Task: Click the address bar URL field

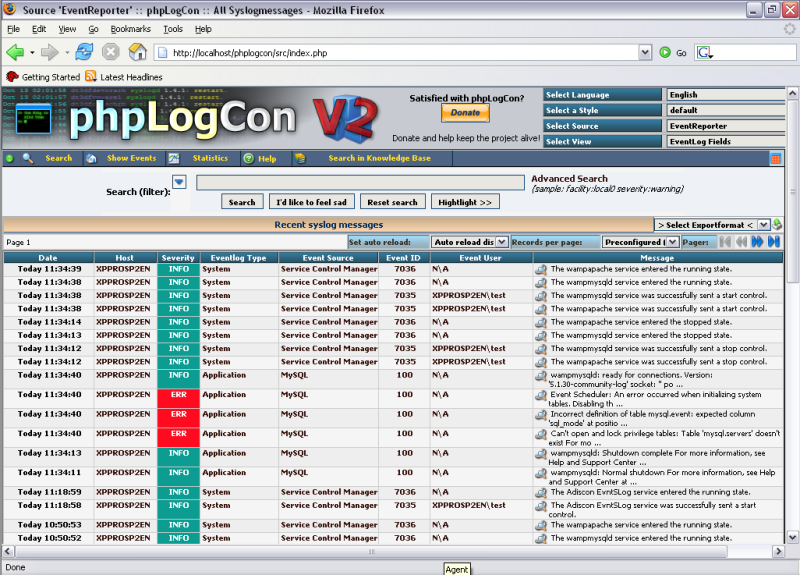Action: coord(396,53)
